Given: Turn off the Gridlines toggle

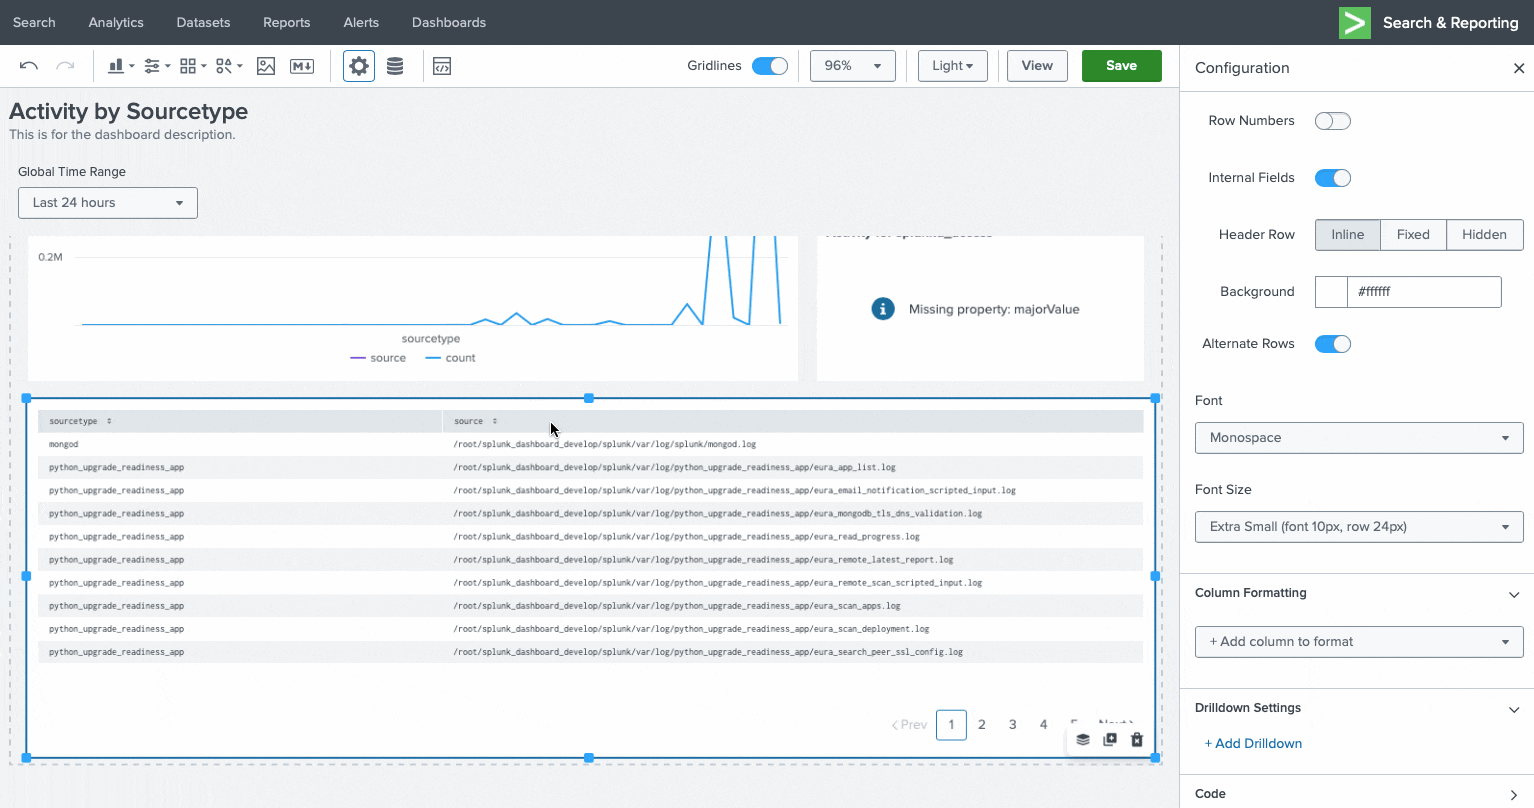Looking at the screenshot, I should [x=769, y=66].
